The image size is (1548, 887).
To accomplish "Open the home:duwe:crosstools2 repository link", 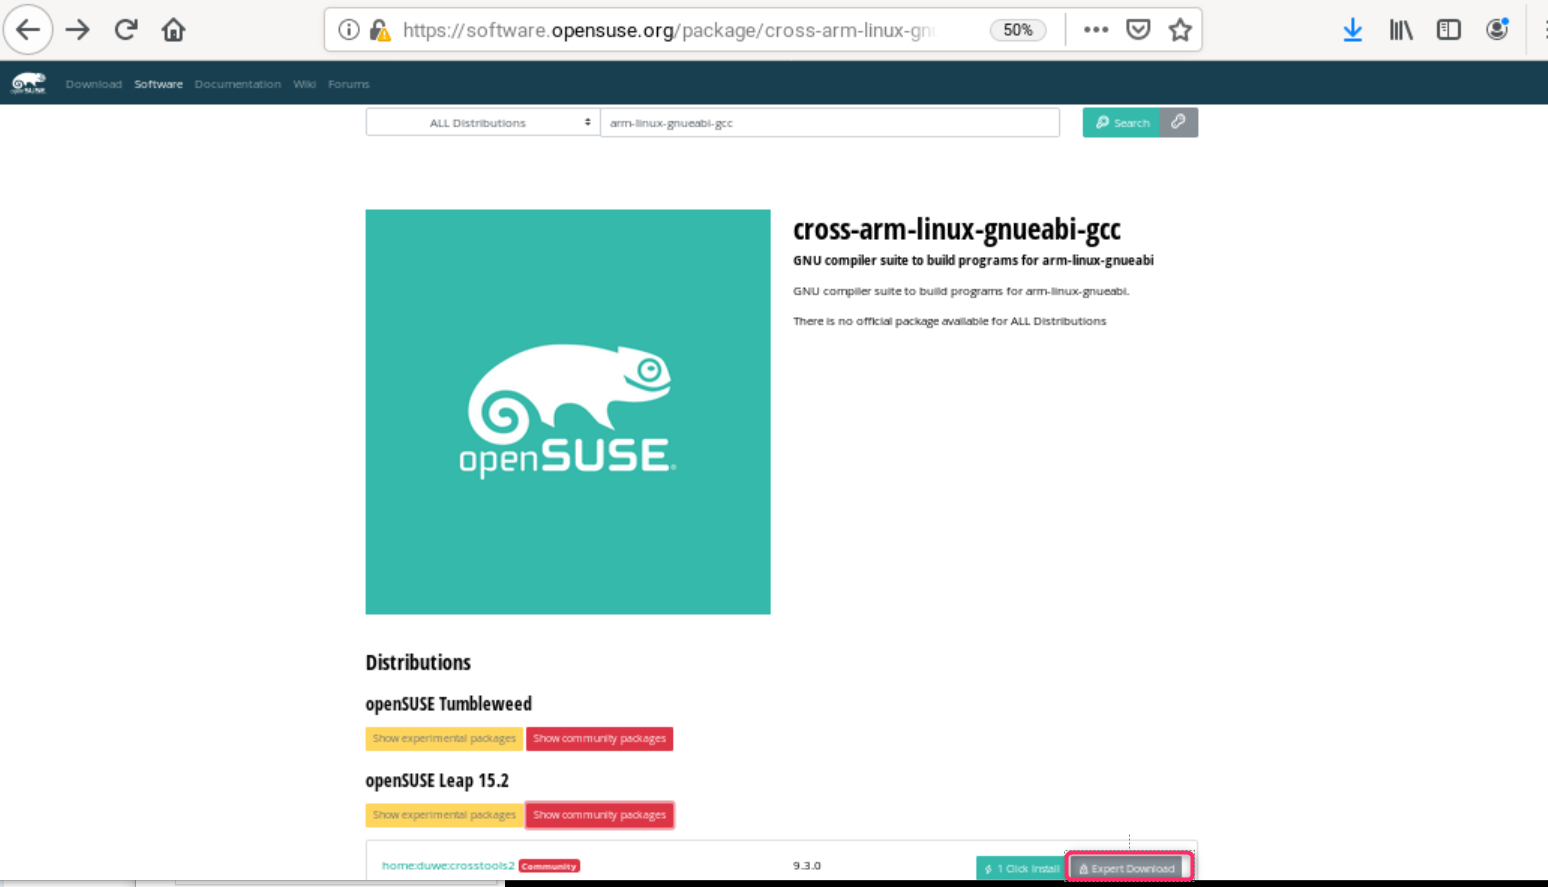I will (448, 865).
